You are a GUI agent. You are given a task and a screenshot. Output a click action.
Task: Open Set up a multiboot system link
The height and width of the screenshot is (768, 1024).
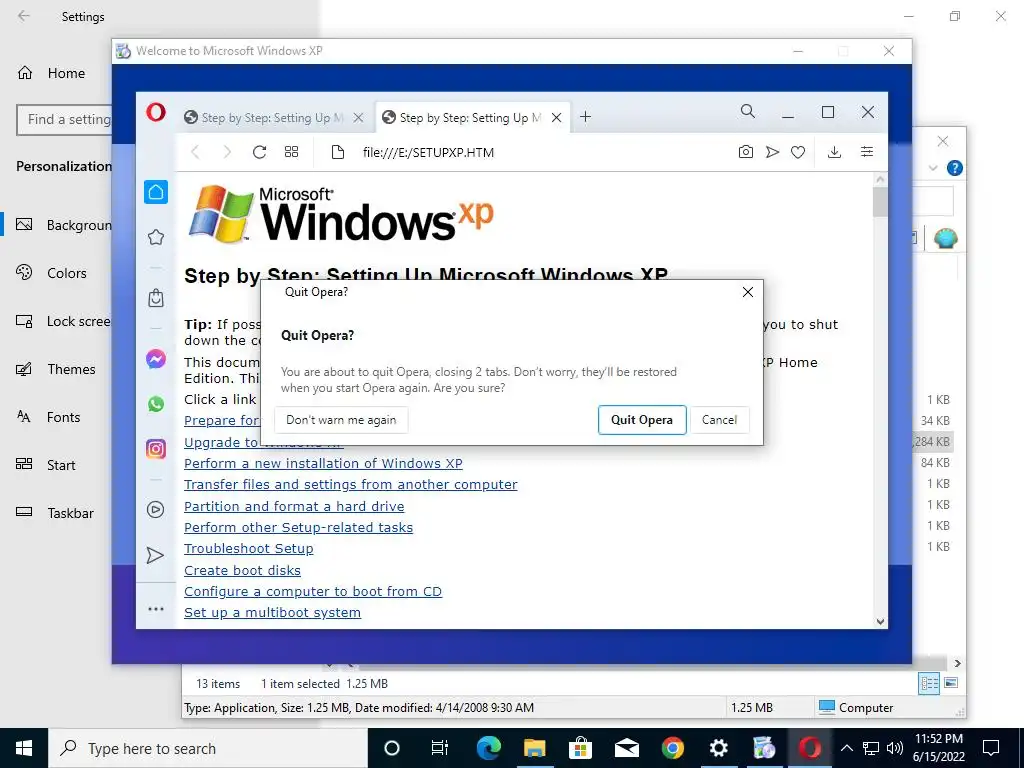pos(272,613)
